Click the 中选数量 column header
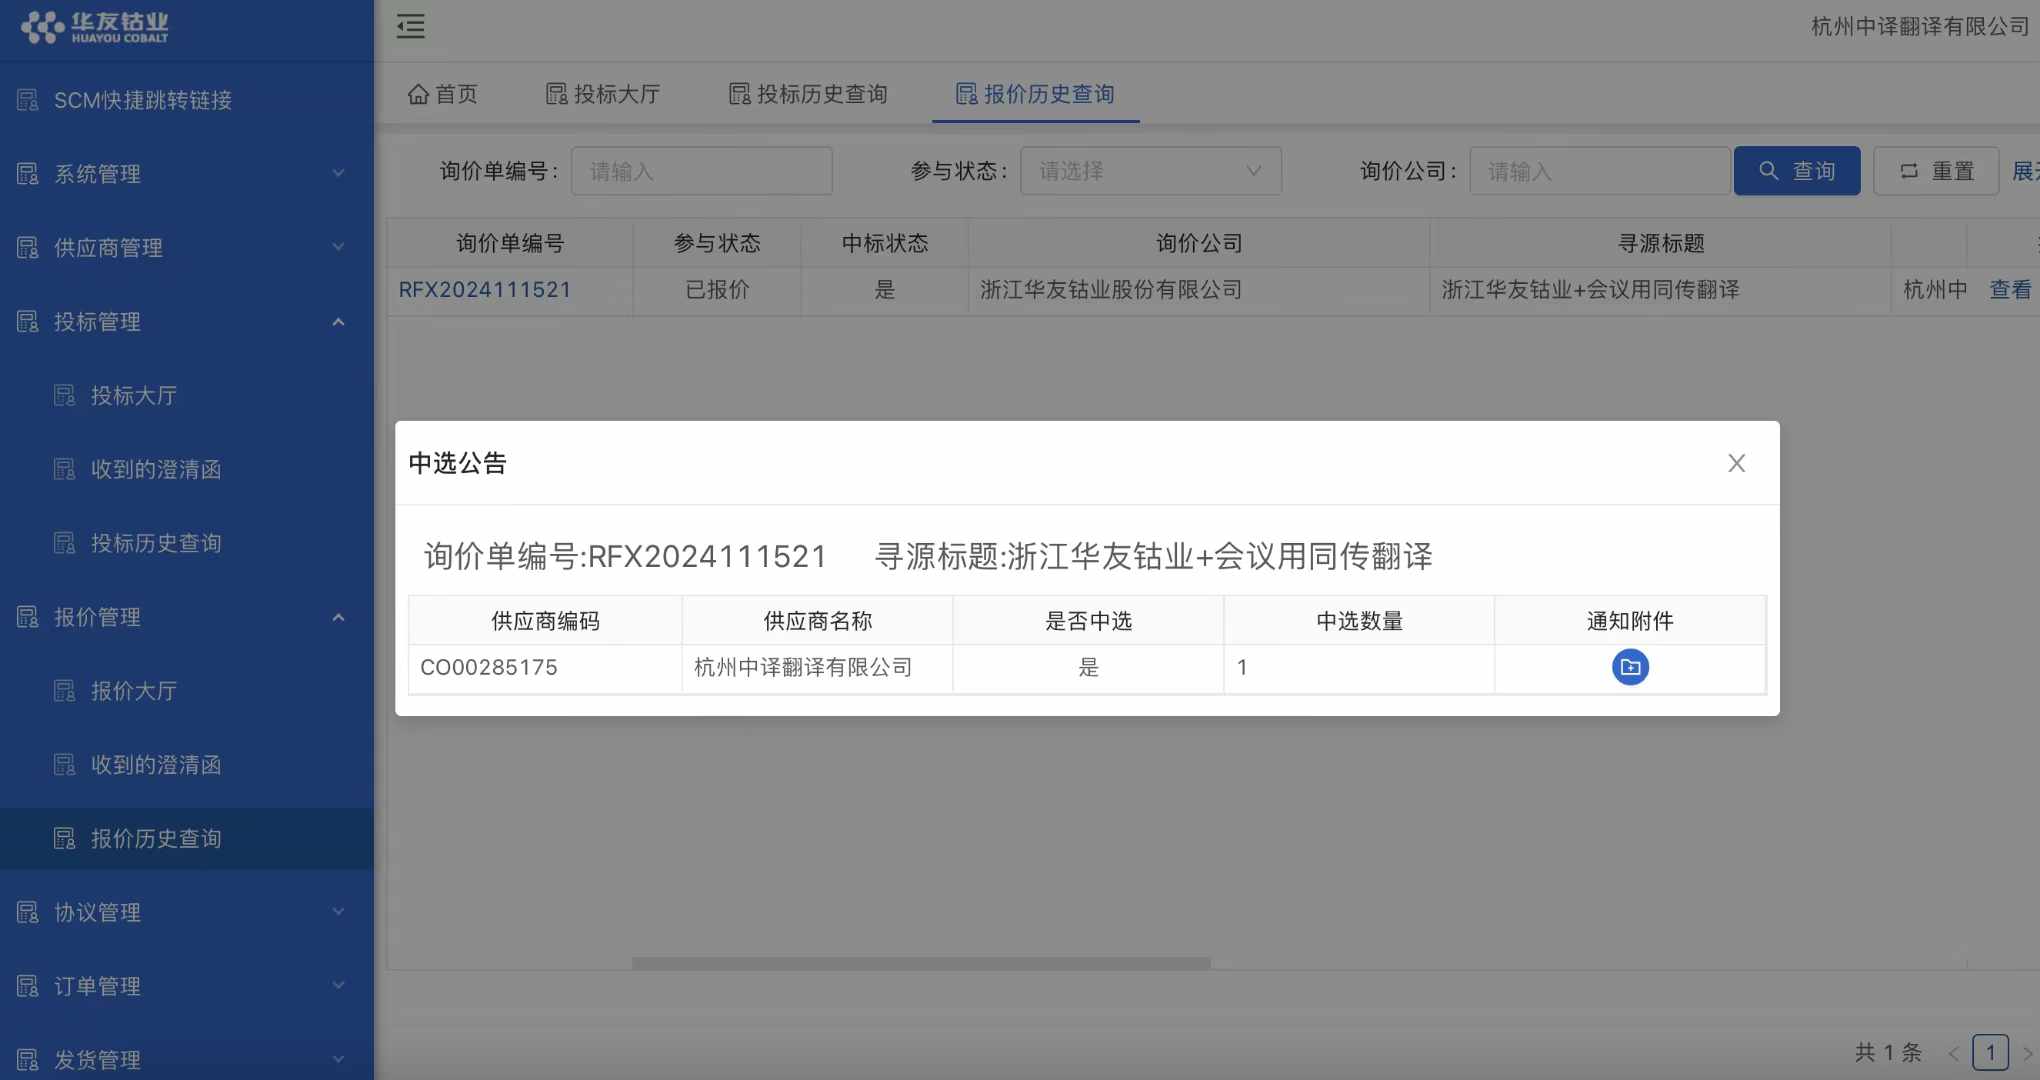Viewport: 2040px width, 1080px height. click(x=1359, y=621)
